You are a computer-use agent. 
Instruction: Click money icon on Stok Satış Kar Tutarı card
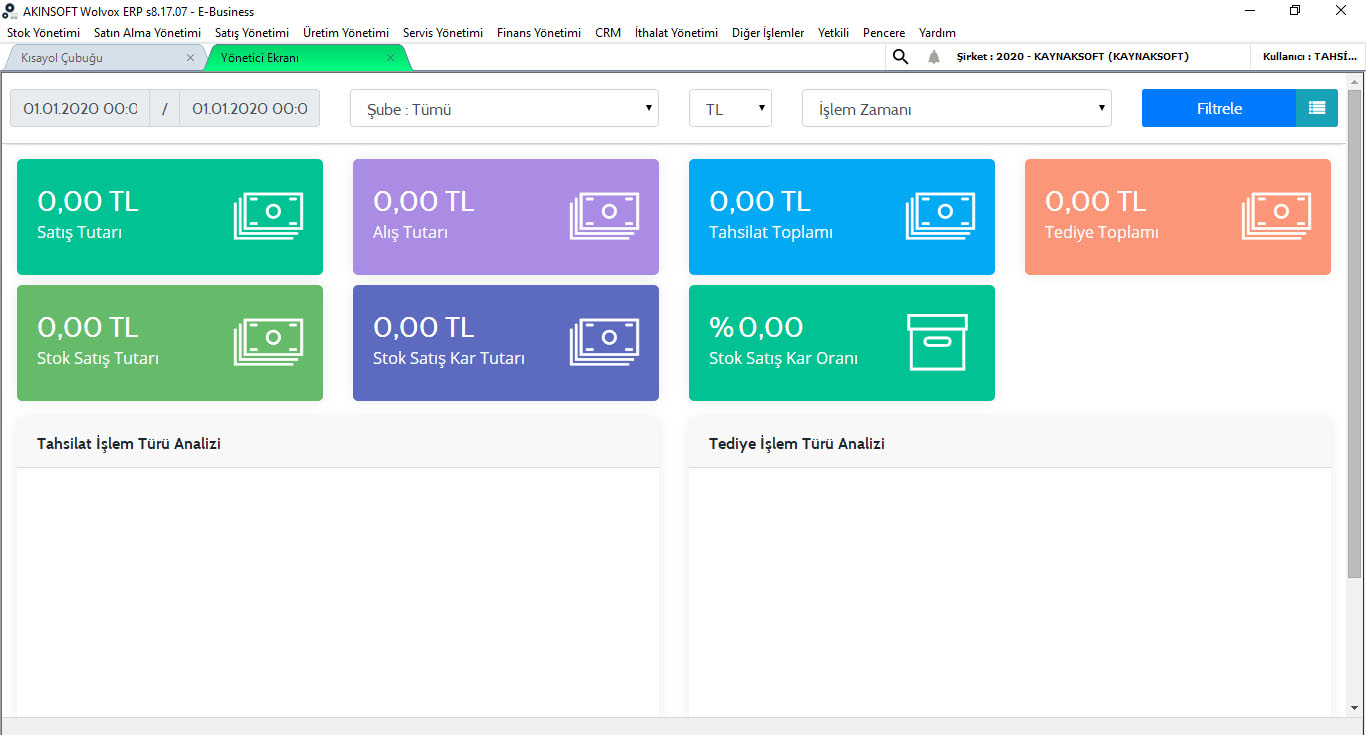click(x=604, y=342)
